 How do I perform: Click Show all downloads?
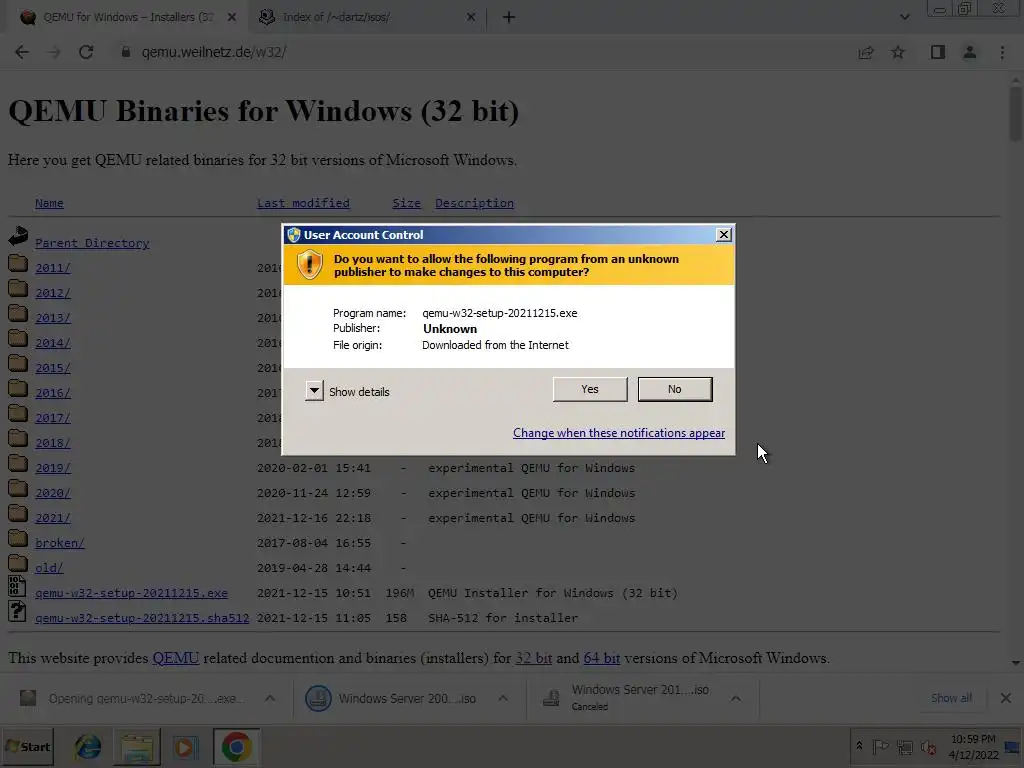pos(952,698)
